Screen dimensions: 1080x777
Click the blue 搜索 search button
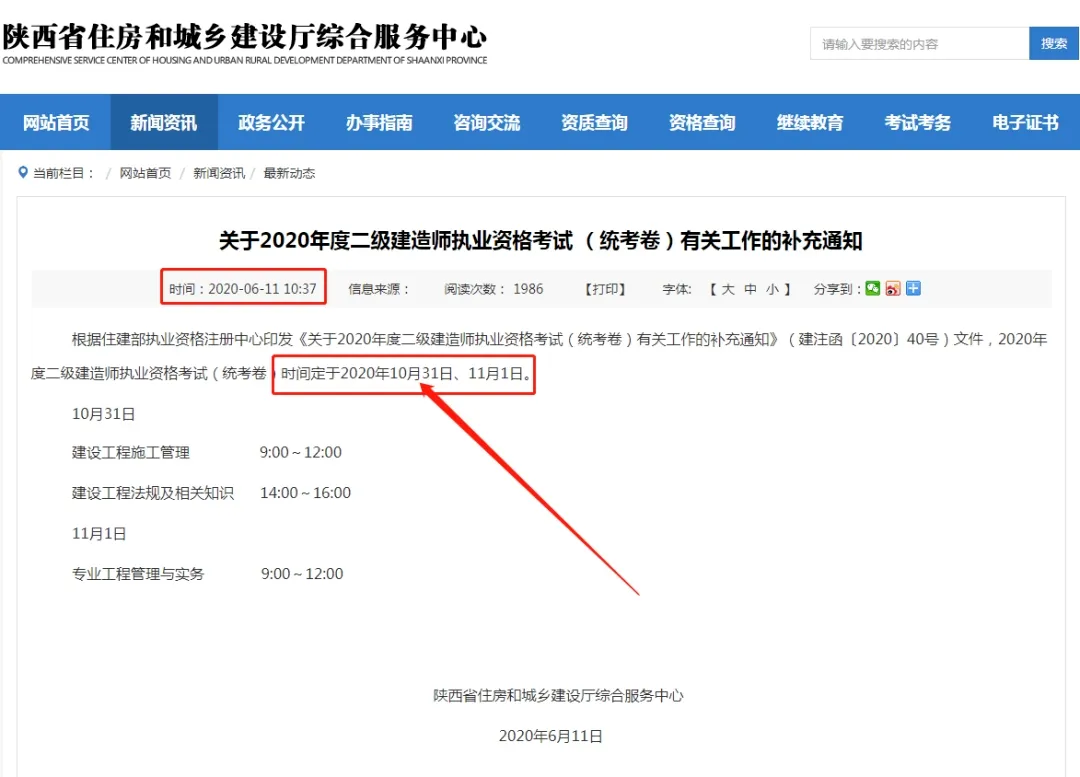pos(1054,43)
